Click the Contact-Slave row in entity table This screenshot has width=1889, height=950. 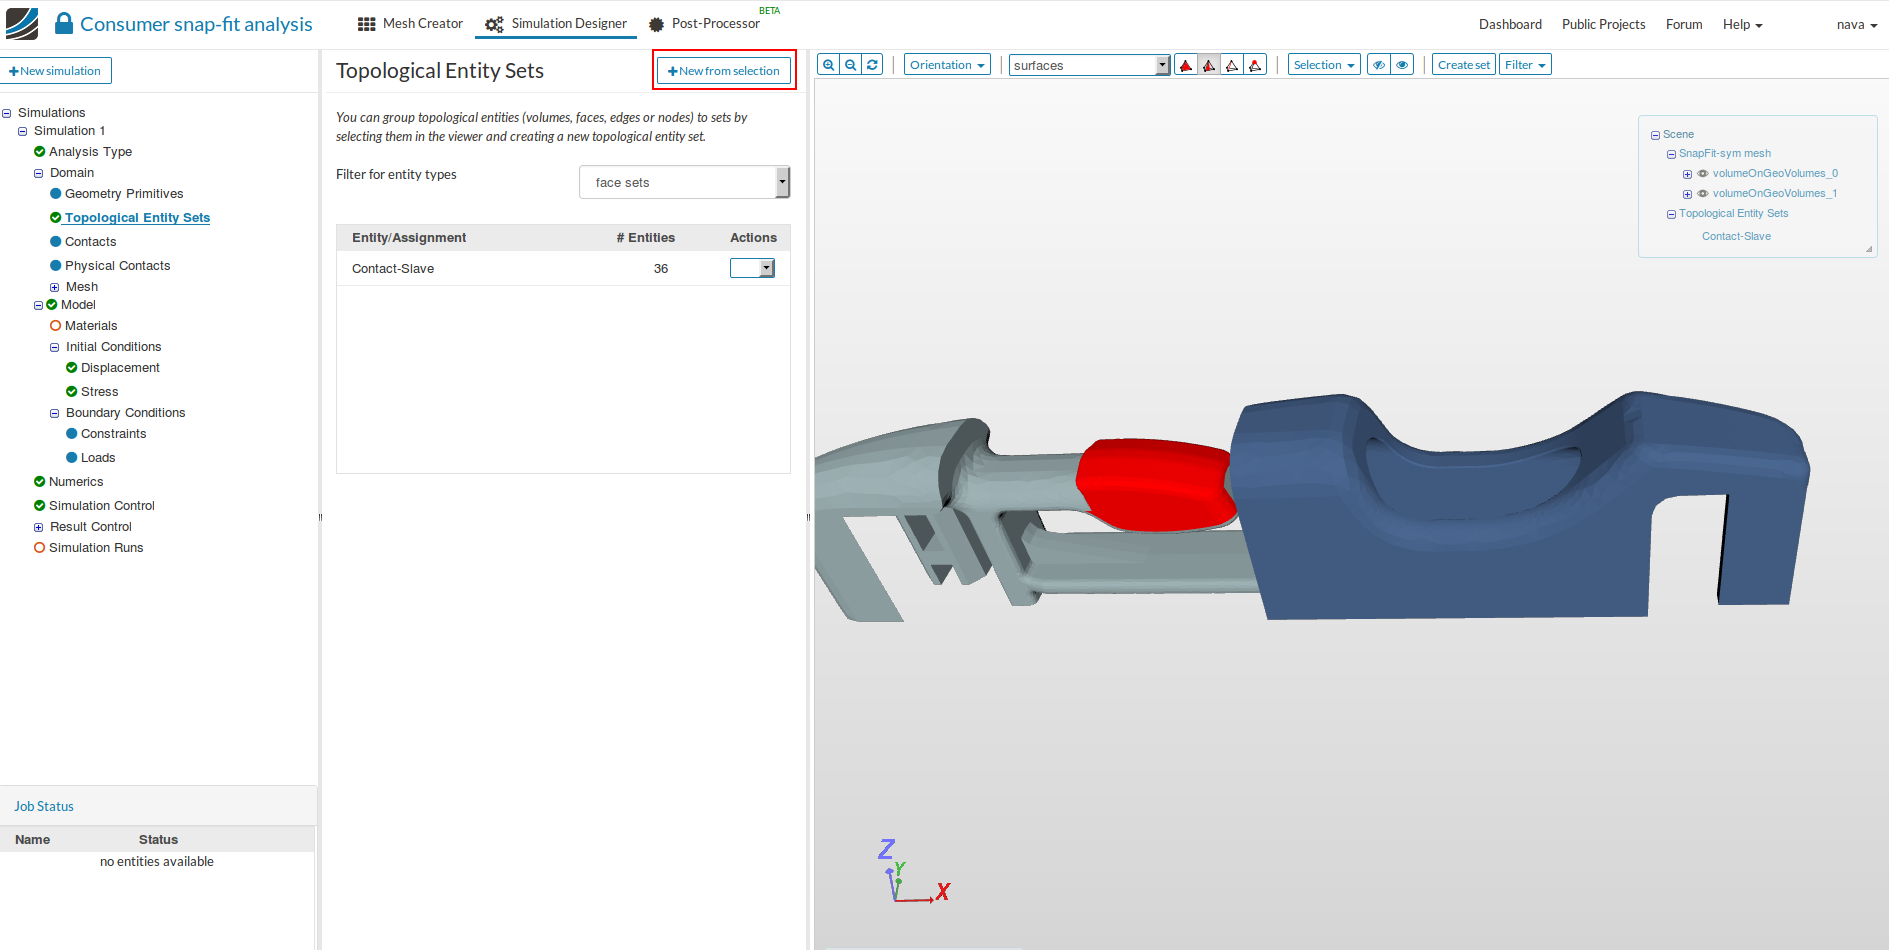point(563,268)
